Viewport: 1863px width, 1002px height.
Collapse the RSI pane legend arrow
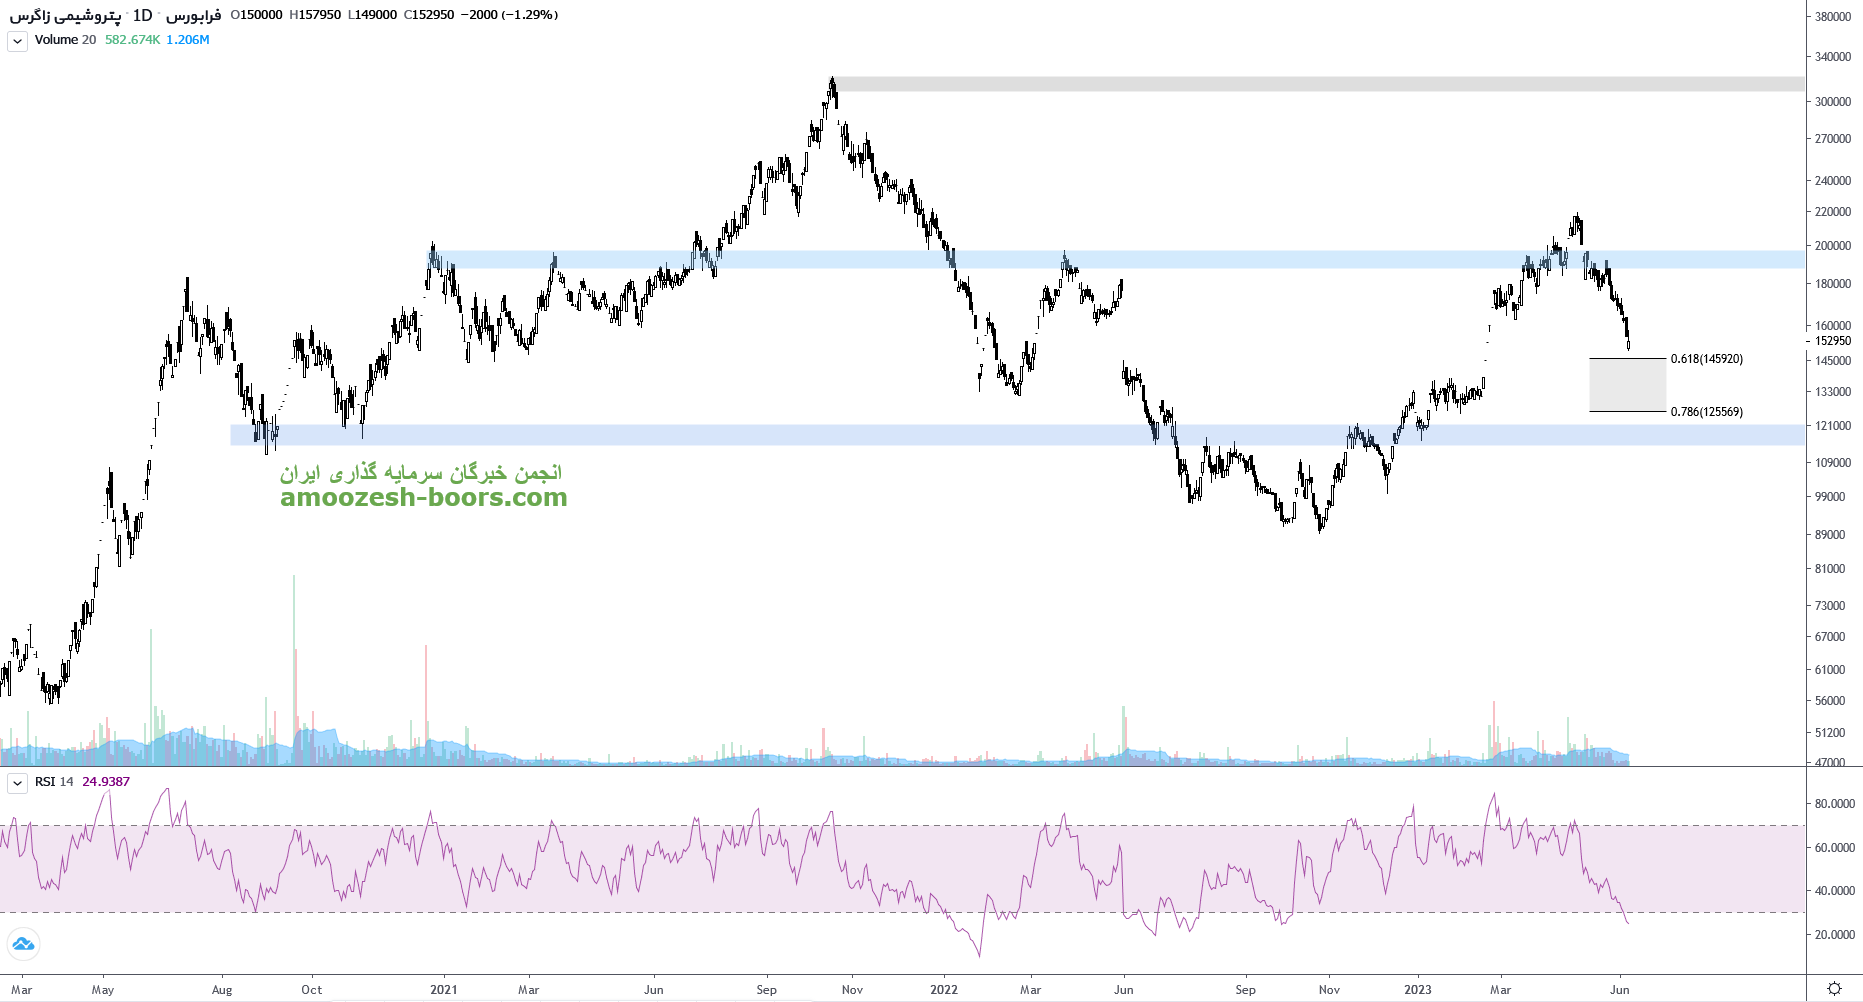(x=17, y=783)
